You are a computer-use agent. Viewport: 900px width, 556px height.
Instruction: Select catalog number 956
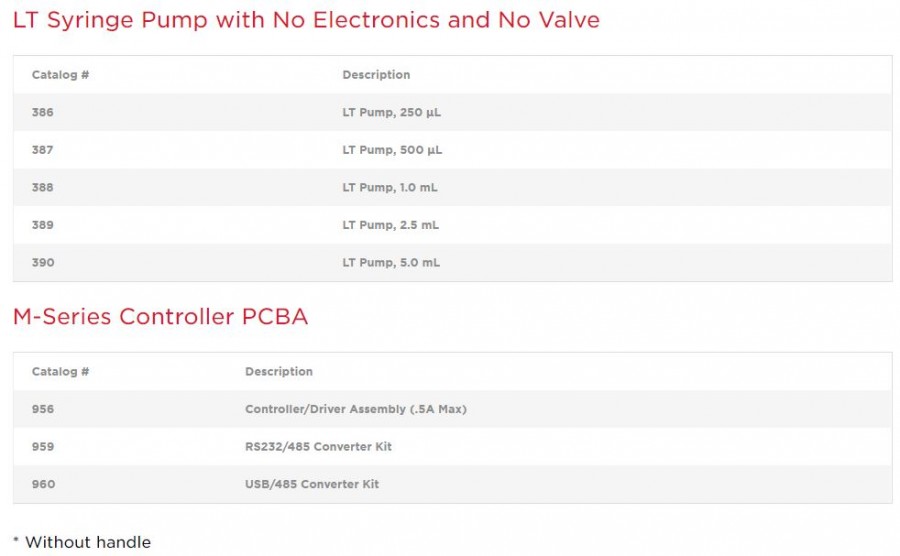pyautogui.click(x=43, y=409)
